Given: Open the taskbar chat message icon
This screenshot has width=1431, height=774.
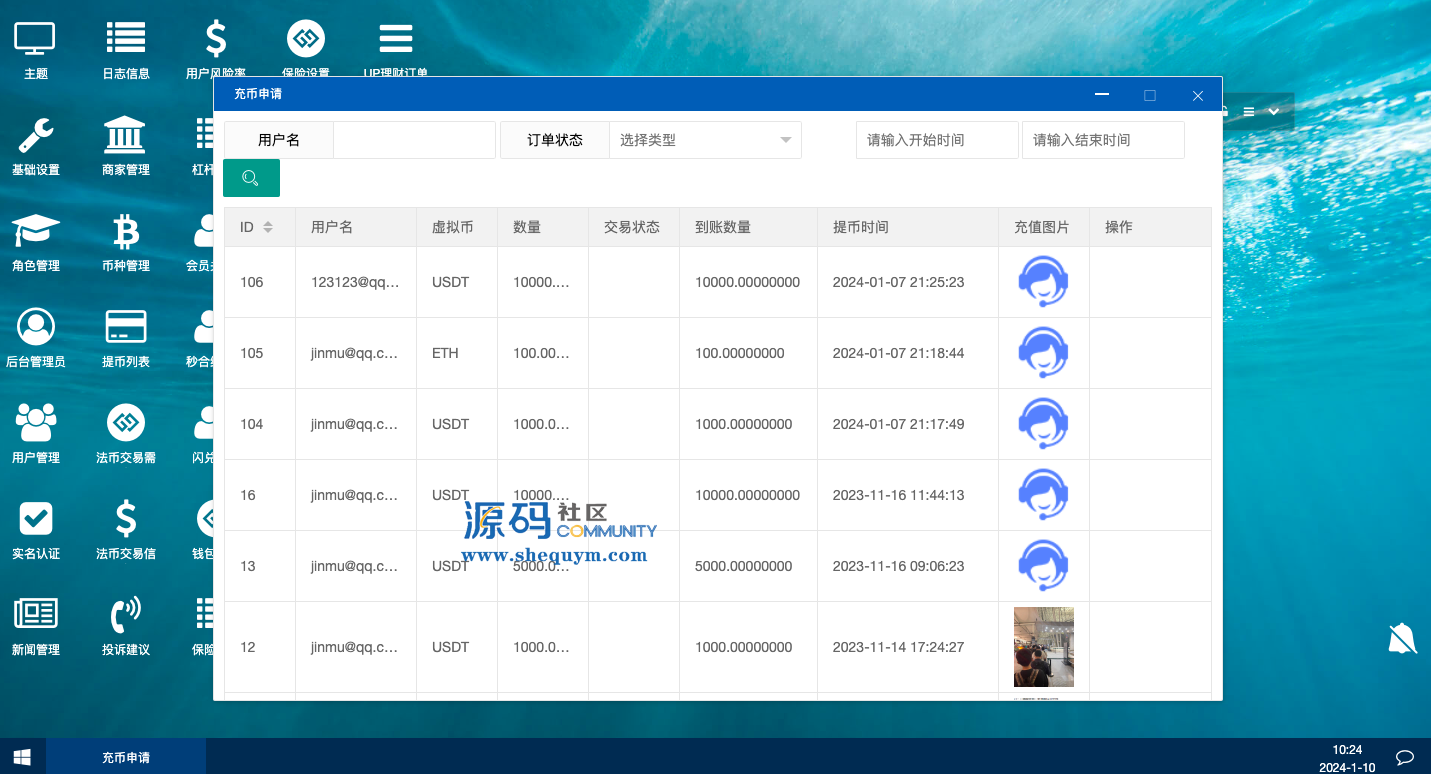Looking at the screenshot, I should click(1404, 757).
